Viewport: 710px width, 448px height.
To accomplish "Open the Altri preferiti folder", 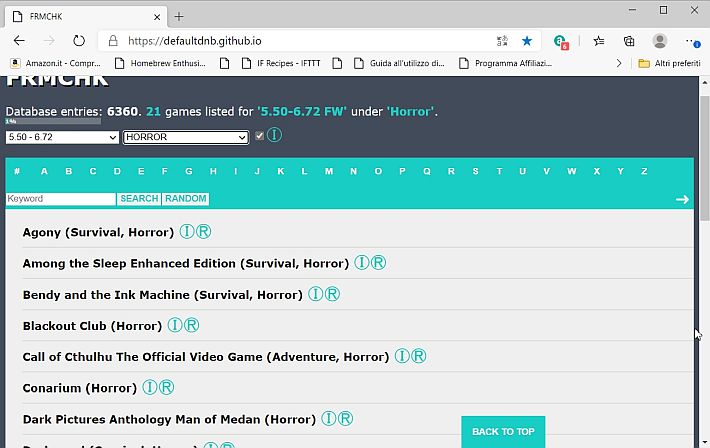I will [669, 63].
